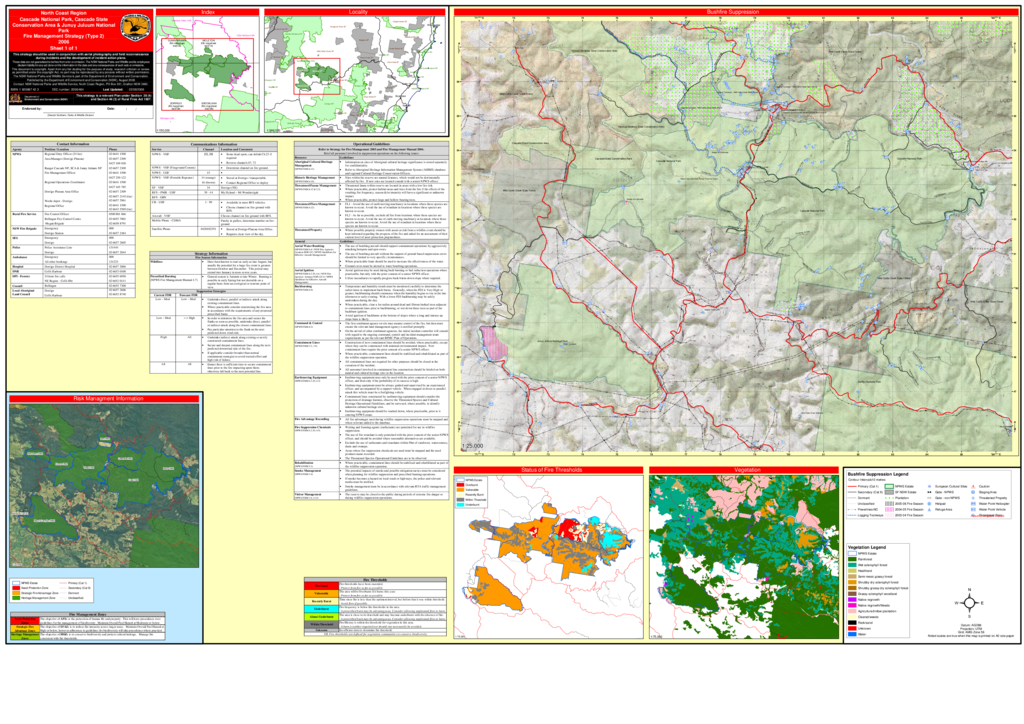Click the Contact Information table heading
The height and width of the screenshot is (724, 1024).
point(72,144)
